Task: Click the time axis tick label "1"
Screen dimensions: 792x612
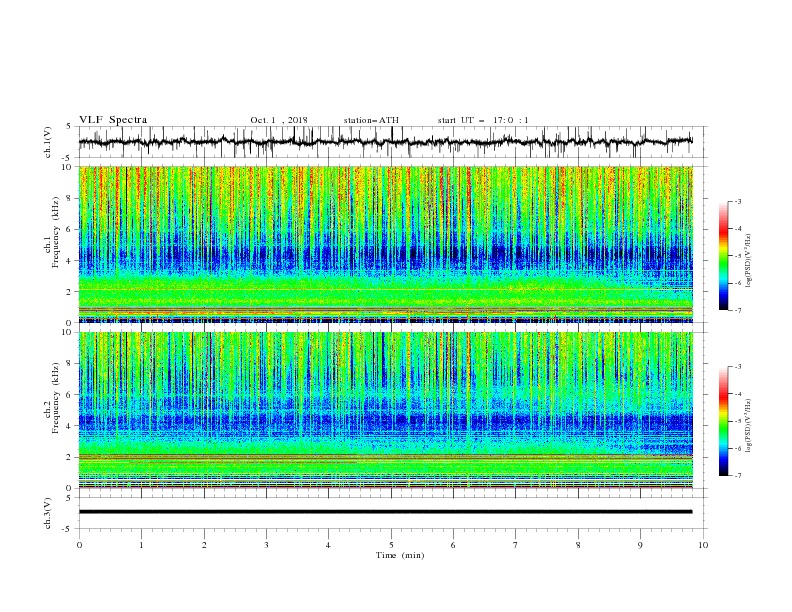Action: click(141, 545)
